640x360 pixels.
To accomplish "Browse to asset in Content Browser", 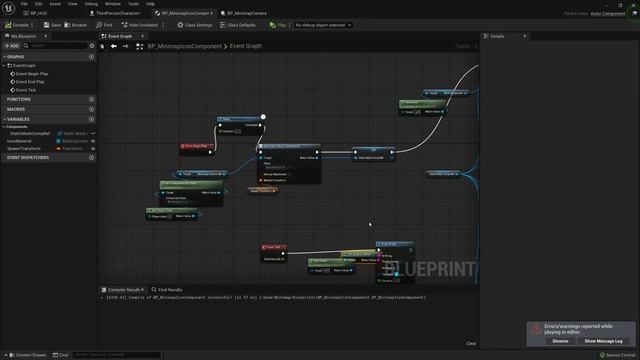I will click(76, 25).
